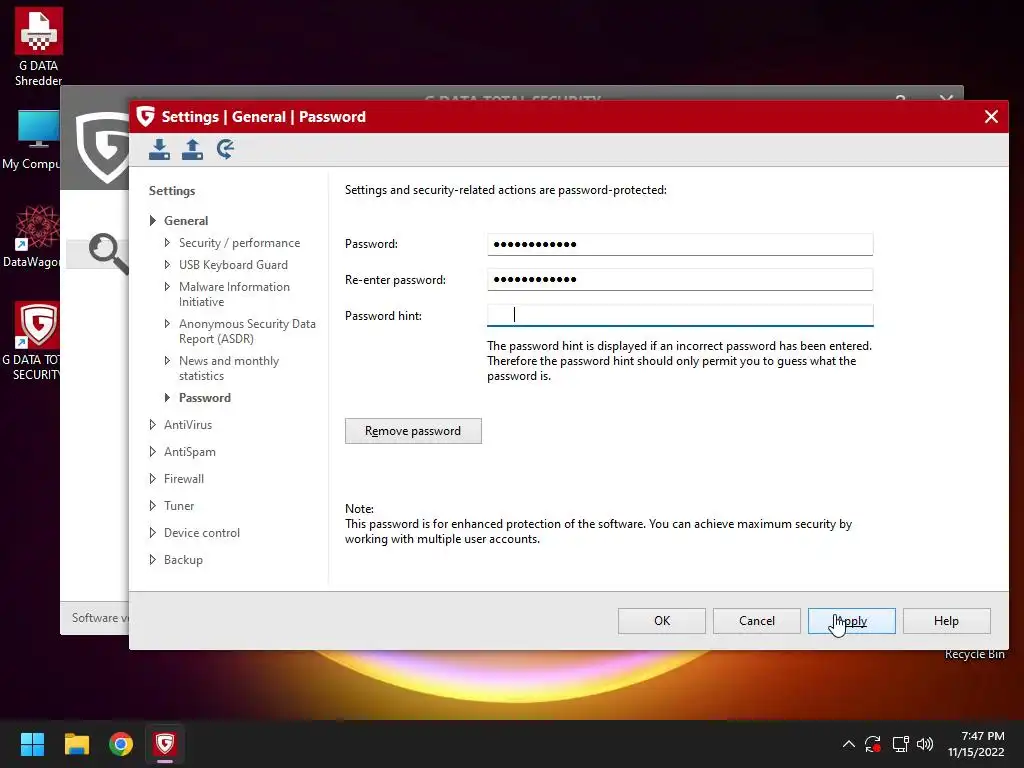Open Anonymous Security Data Report (ASDR)
Screen dimensions: 1024x768
coord(247,331)
